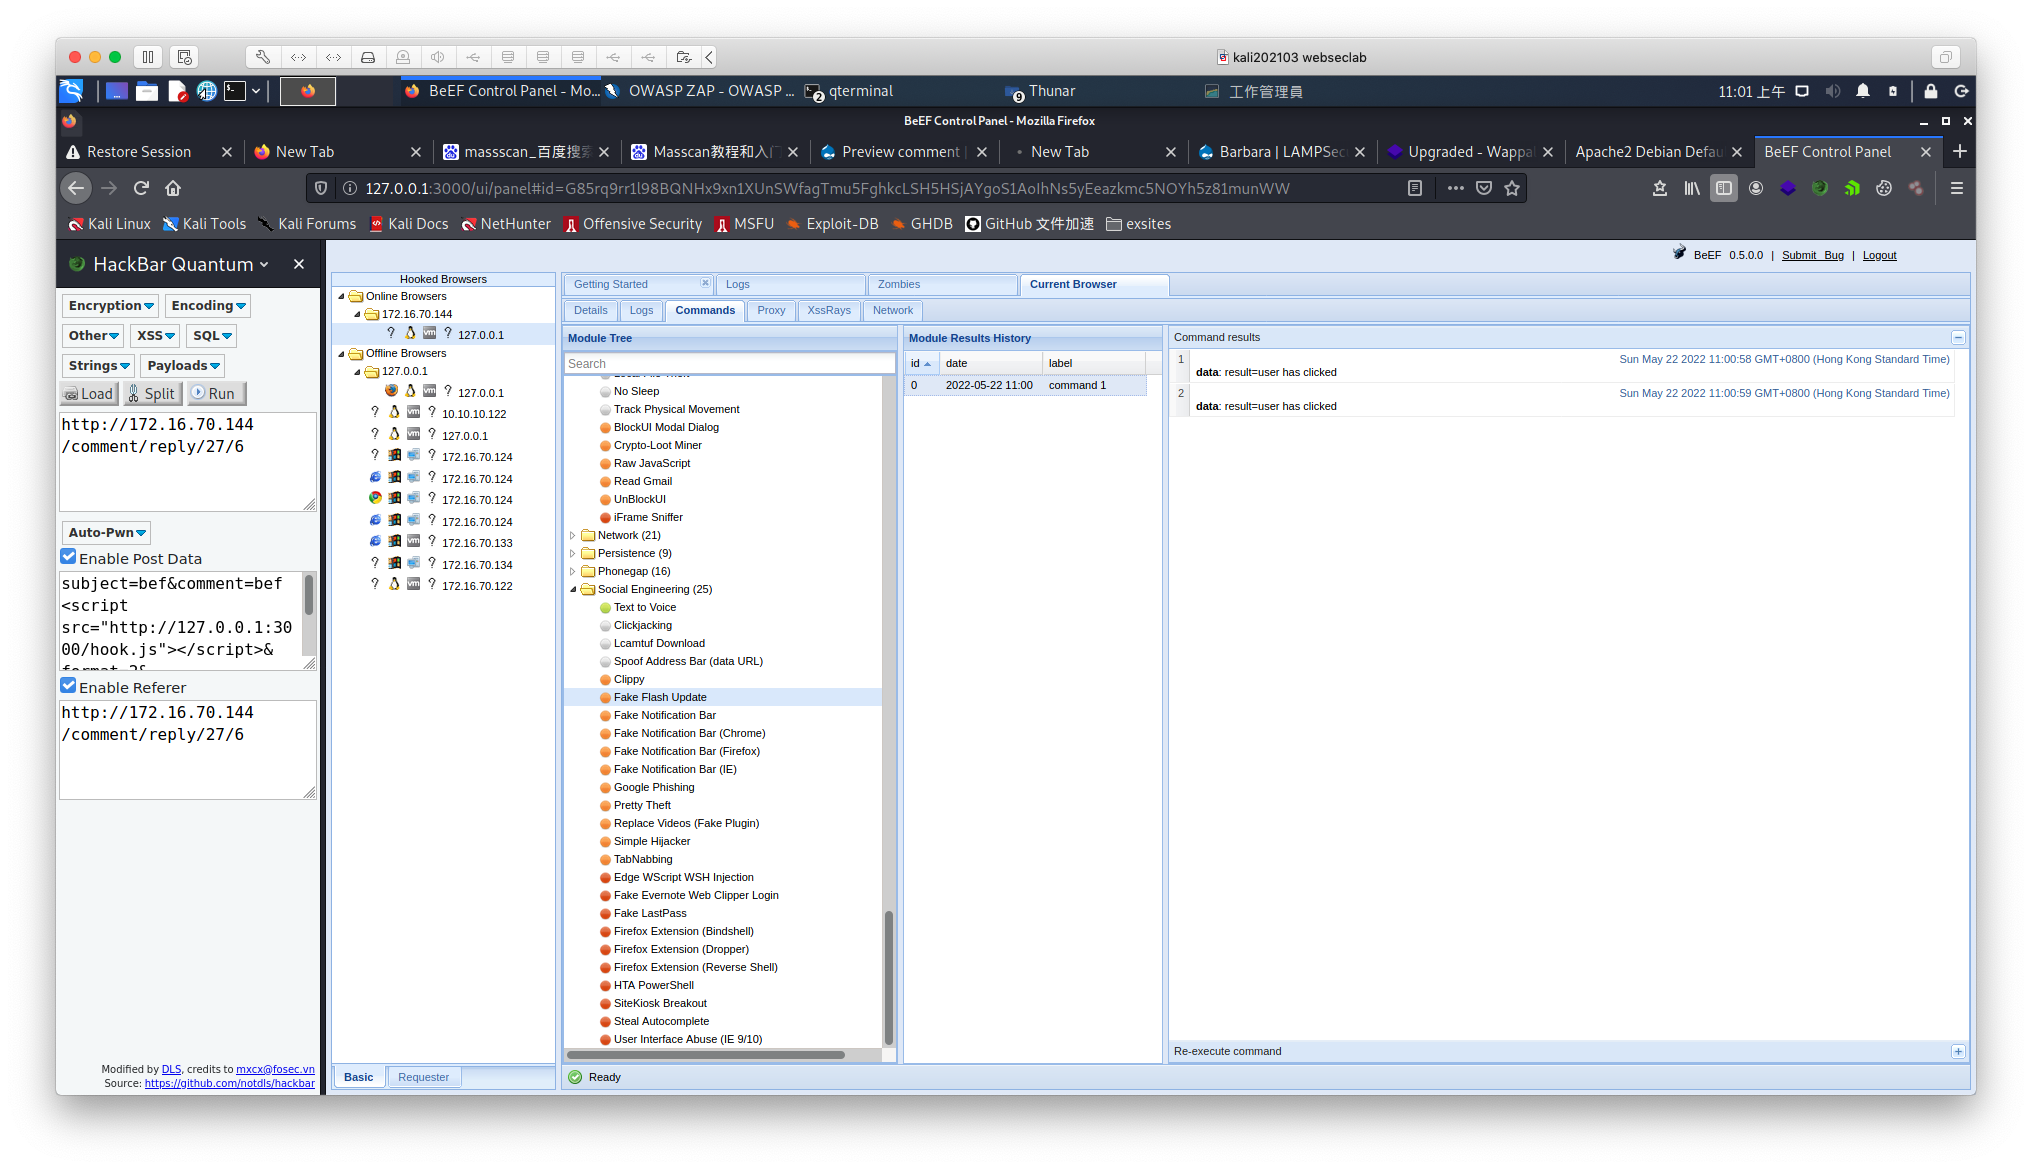This screenshot has height=1169, width=2032.
Task: Go to Firefox home page icon
Action: [x=173, y=188]
